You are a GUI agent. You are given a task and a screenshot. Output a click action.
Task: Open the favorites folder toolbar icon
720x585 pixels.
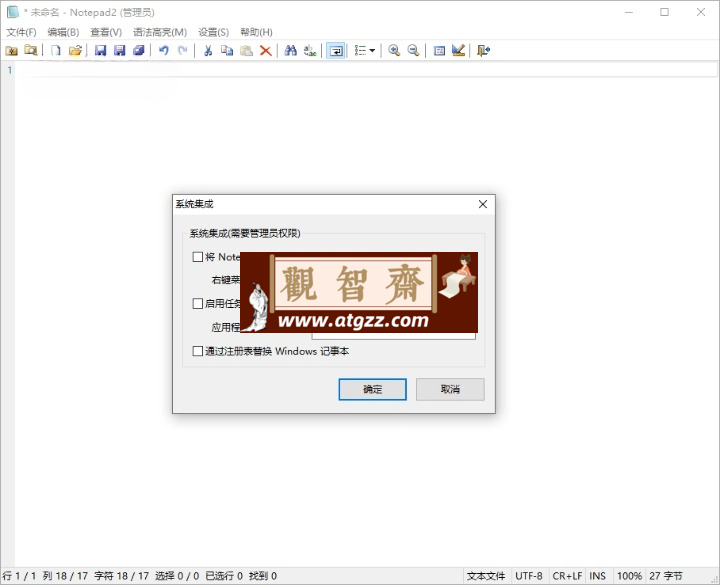11,51
